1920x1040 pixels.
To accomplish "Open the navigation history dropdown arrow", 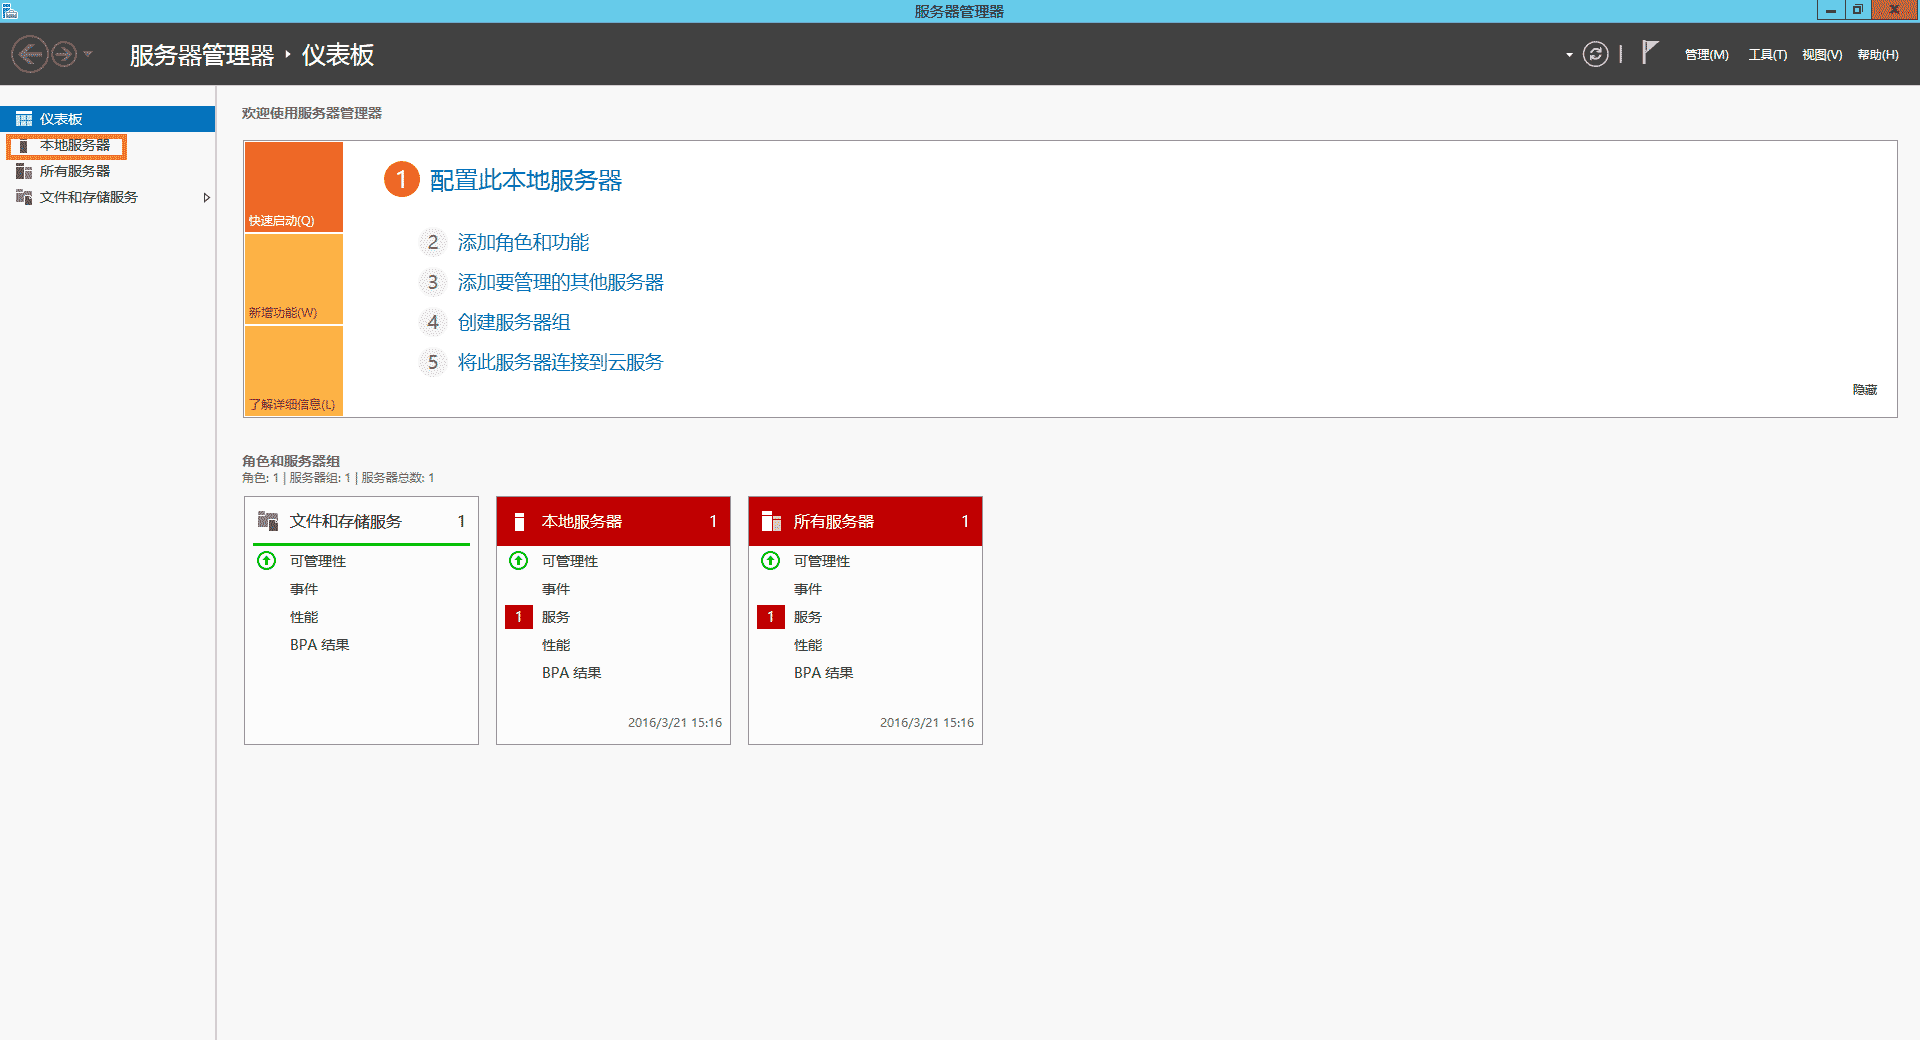I will point(88,54).
